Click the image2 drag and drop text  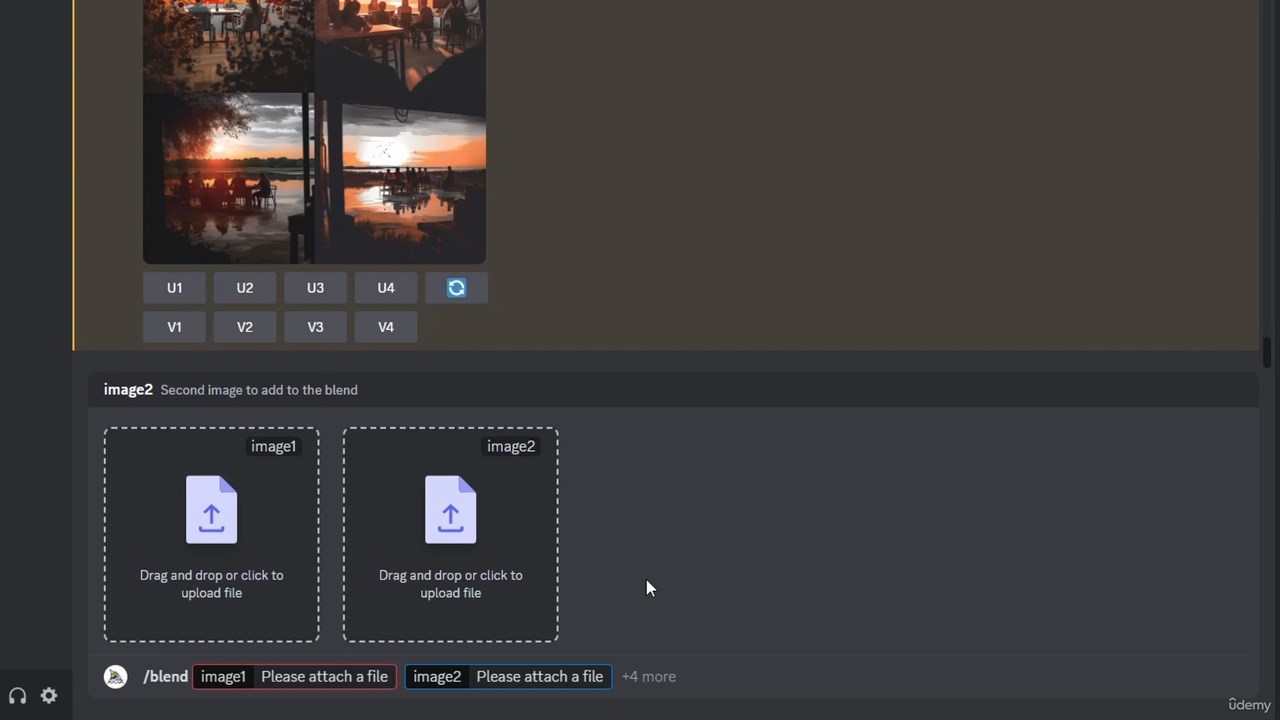coord(451,584)
